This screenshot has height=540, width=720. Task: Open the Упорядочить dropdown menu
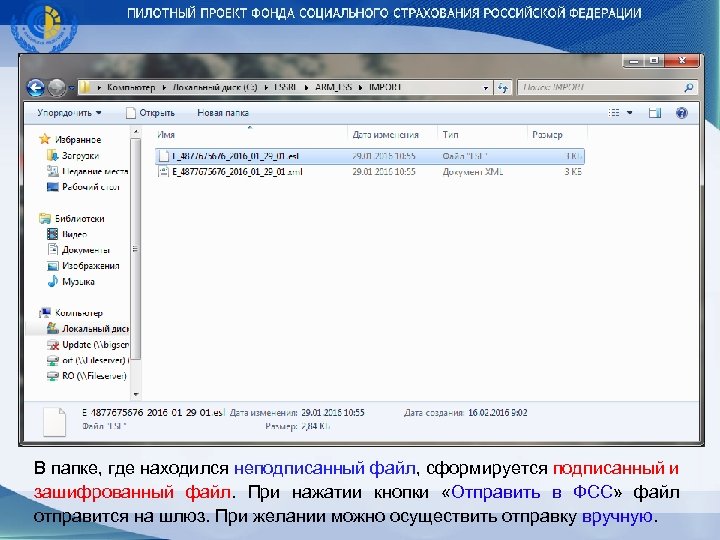coord(69,113)
